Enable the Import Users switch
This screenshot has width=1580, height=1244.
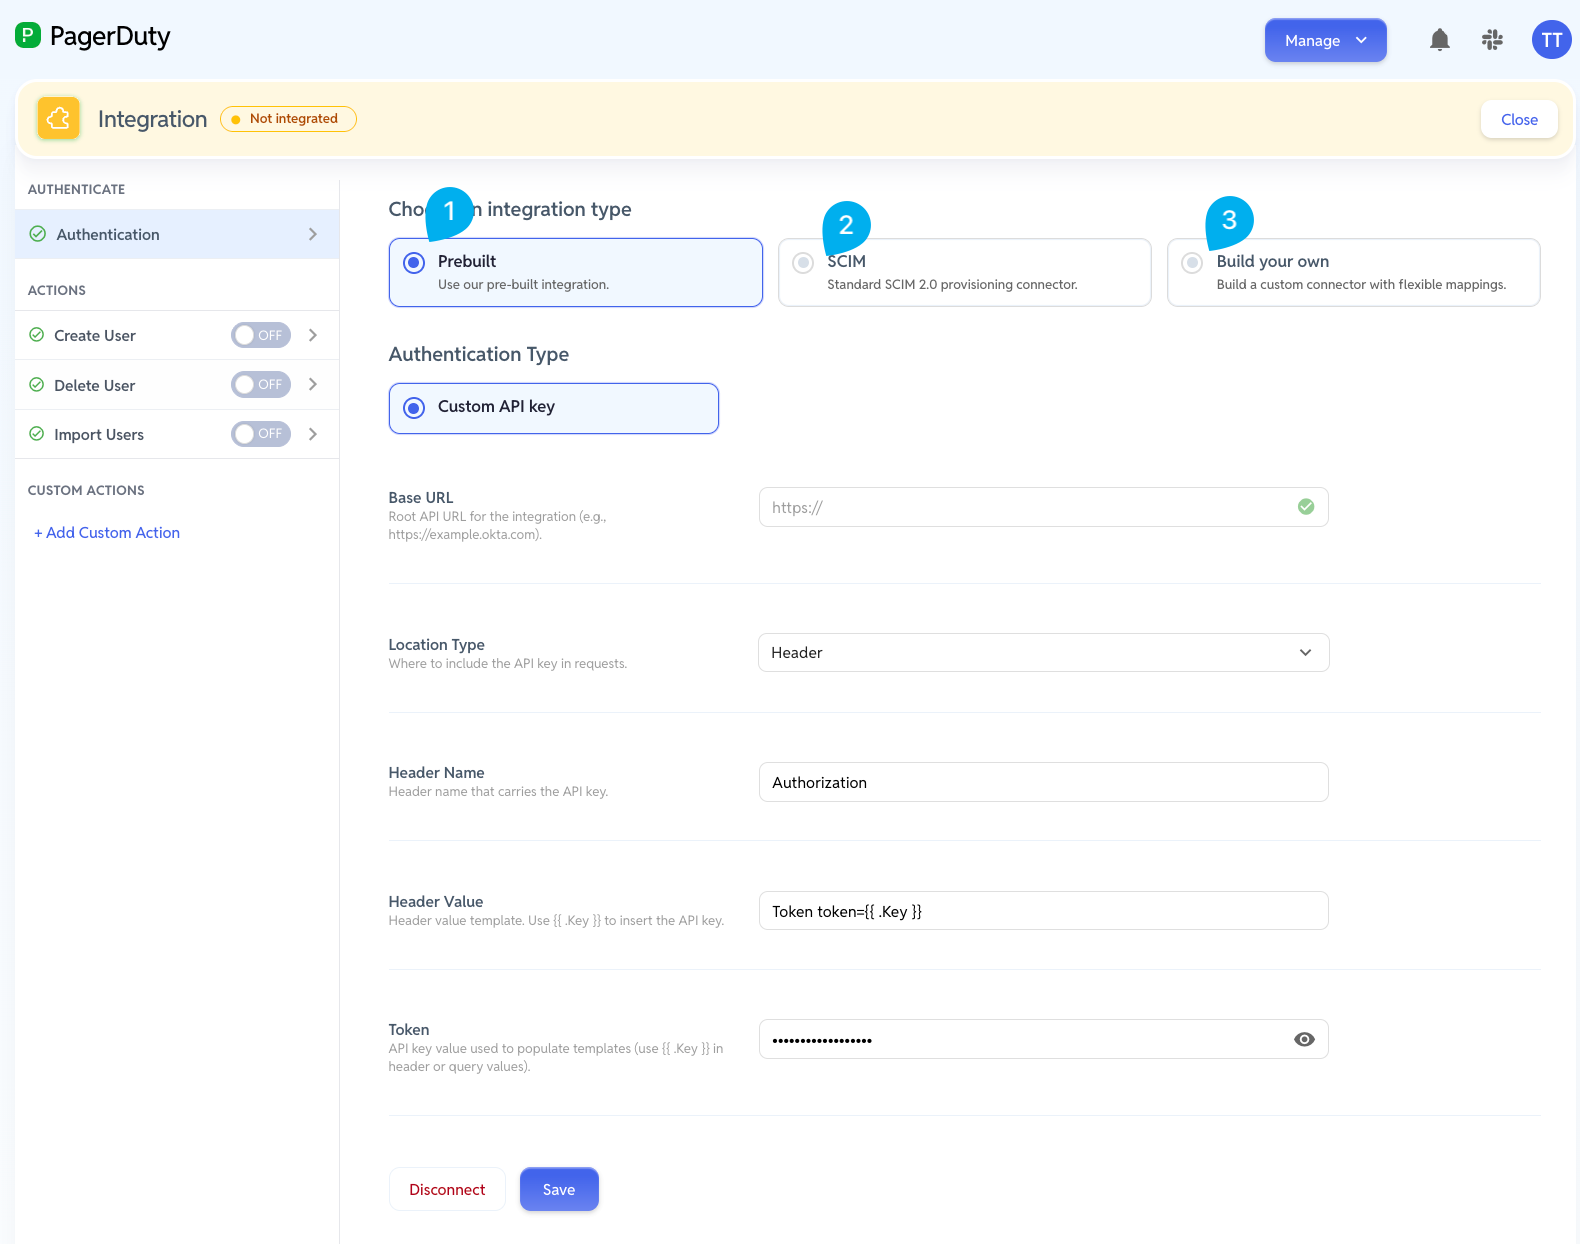click(x=261, y=434)
